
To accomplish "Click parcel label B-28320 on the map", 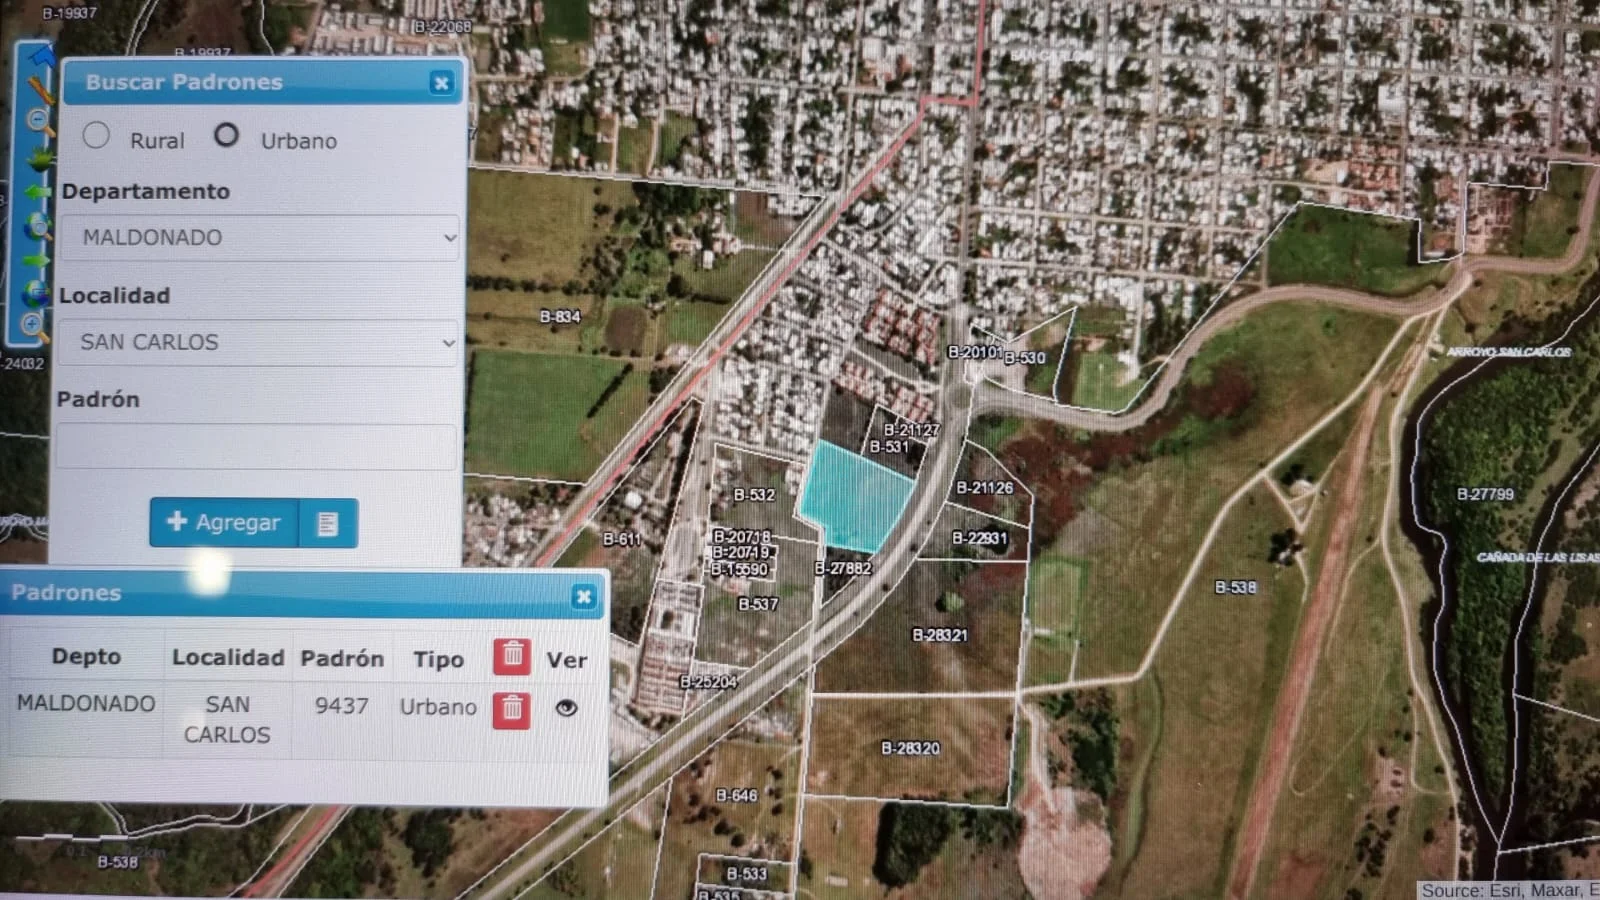I will [x=910, y=748].
